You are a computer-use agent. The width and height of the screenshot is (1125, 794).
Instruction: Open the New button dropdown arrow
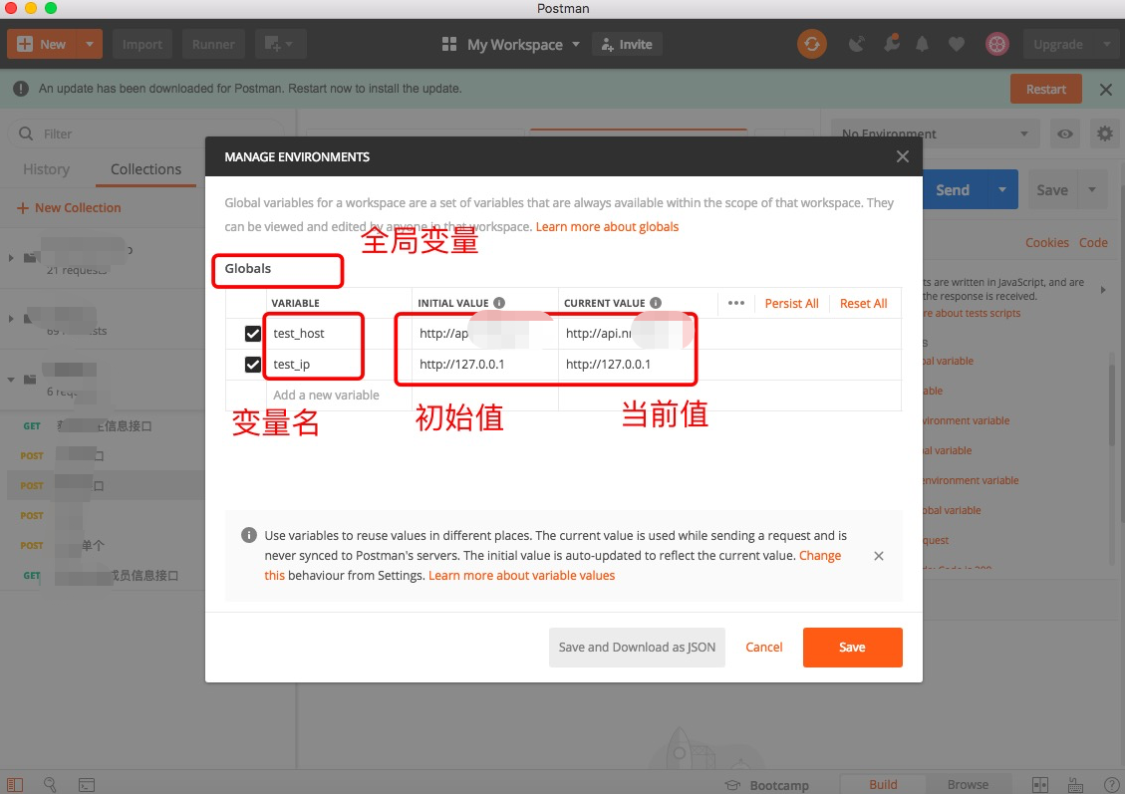pyautogui.click(x=90, y=44)
